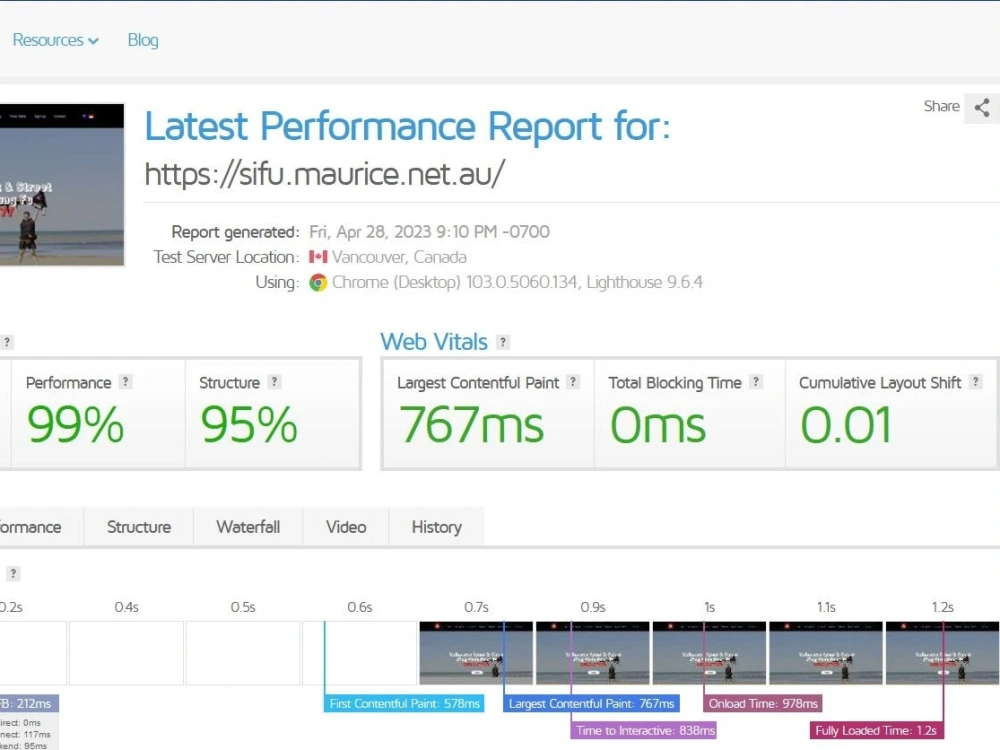
Task: Click the Chrome browser icon
Action: (x=318, y=283)
